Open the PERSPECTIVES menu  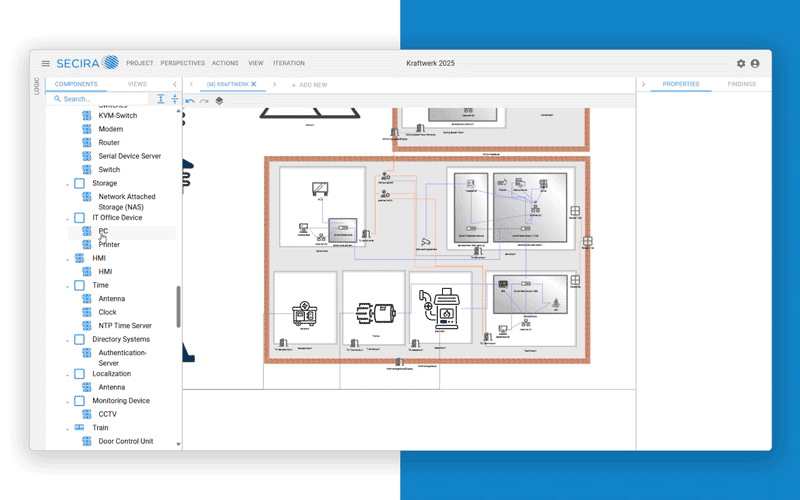(x=182, y=63)
